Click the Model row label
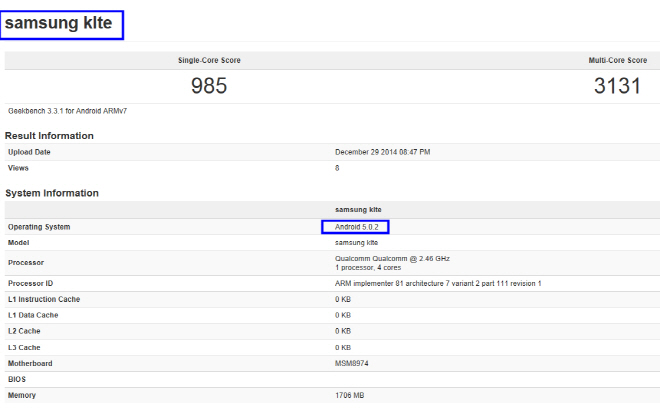Image resolution: width=660 pixels, height=411 pixels. tap(19, 243)
